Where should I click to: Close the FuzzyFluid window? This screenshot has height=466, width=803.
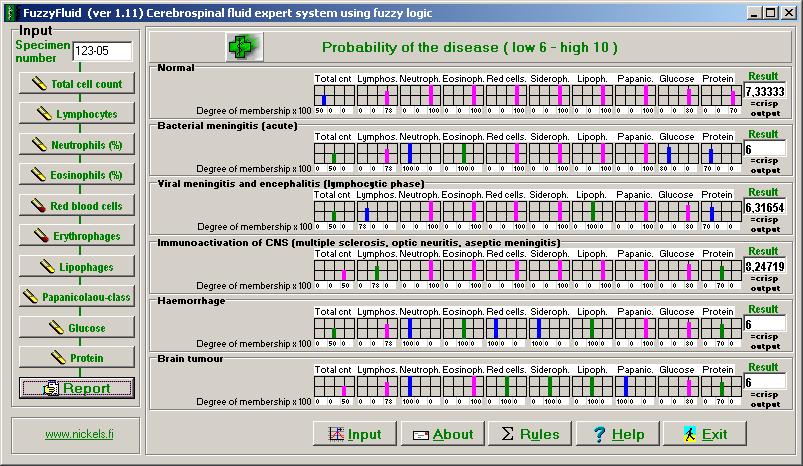tap(789, 13)
